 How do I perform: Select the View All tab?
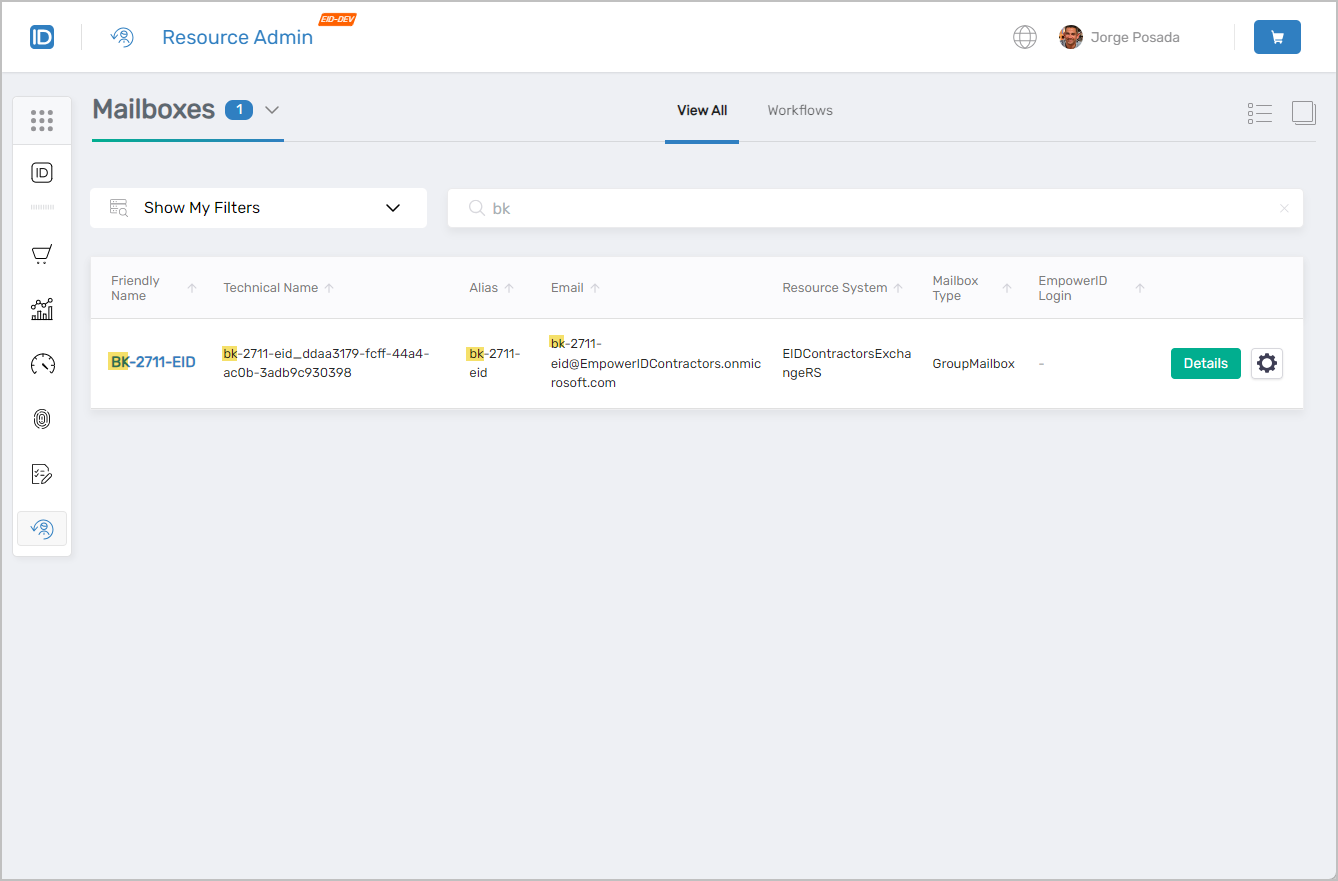pyautogui.click(x=701, y=110)
